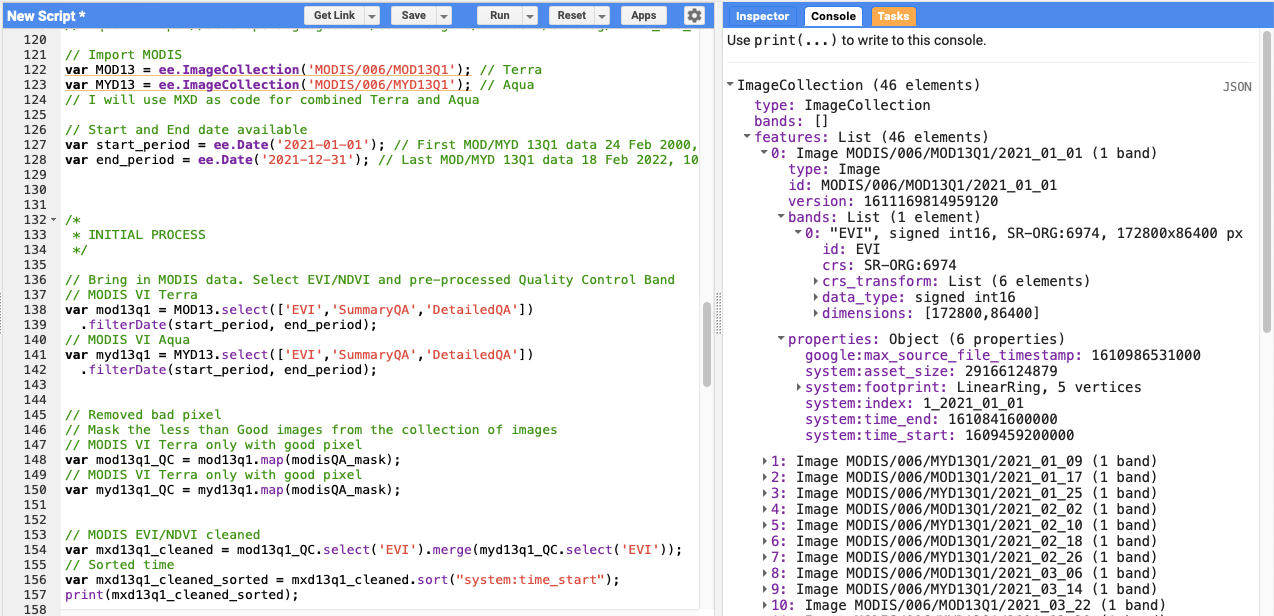Open the script settings gear icon
1274x616 pixels.
click(694, 16)
